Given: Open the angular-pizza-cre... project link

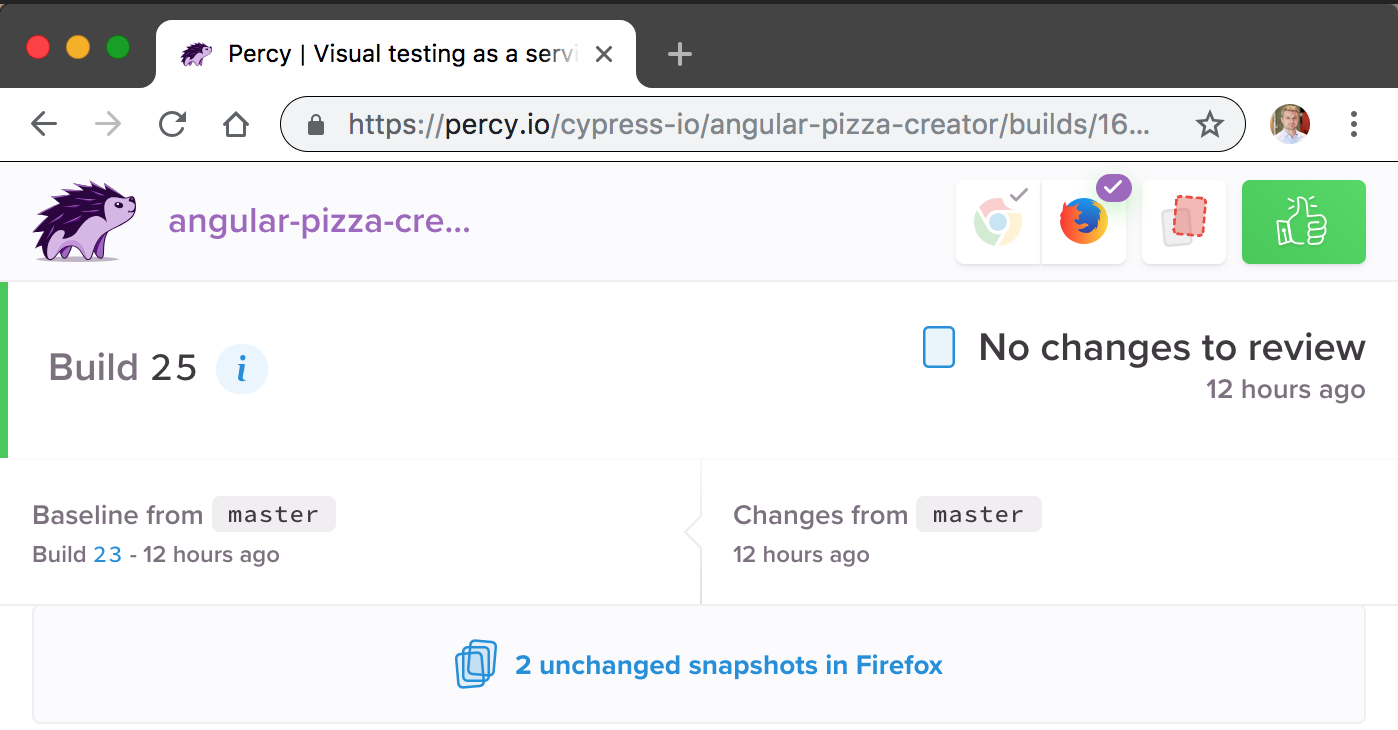Looking at the screenshot, I should 319,221.
